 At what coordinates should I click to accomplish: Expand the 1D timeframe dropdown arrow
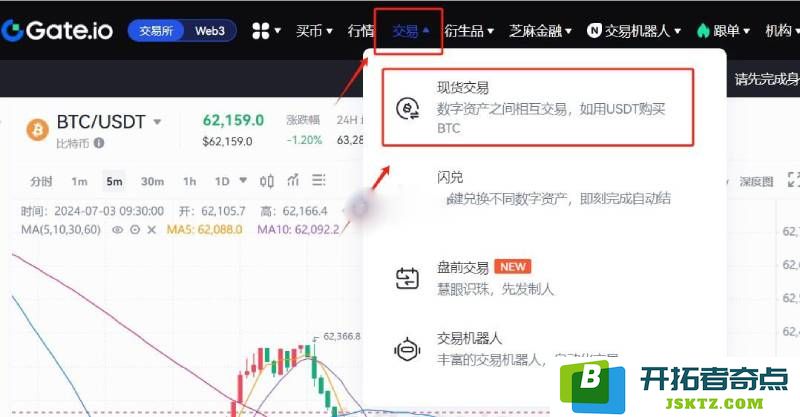pyautogui.click(x=243, y=180)
